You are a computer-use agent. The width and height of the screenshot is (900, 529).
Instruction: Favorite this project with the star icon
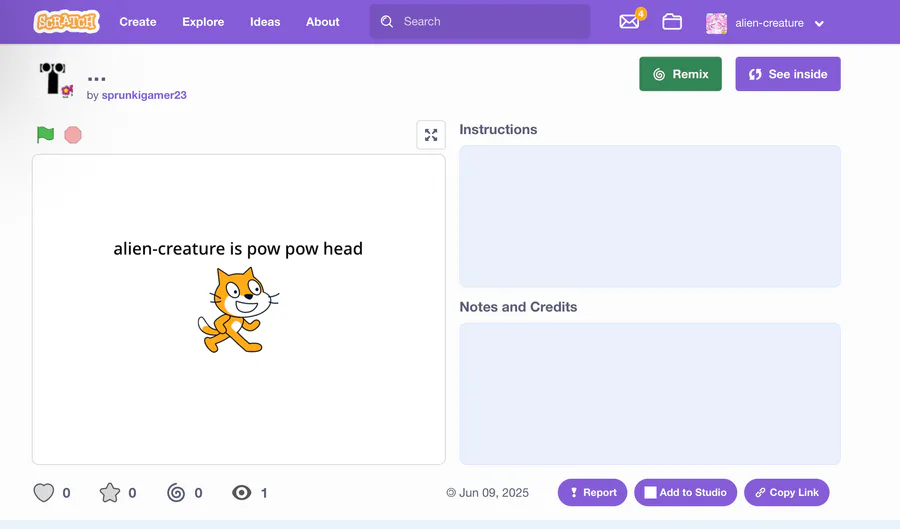[110, 493]
